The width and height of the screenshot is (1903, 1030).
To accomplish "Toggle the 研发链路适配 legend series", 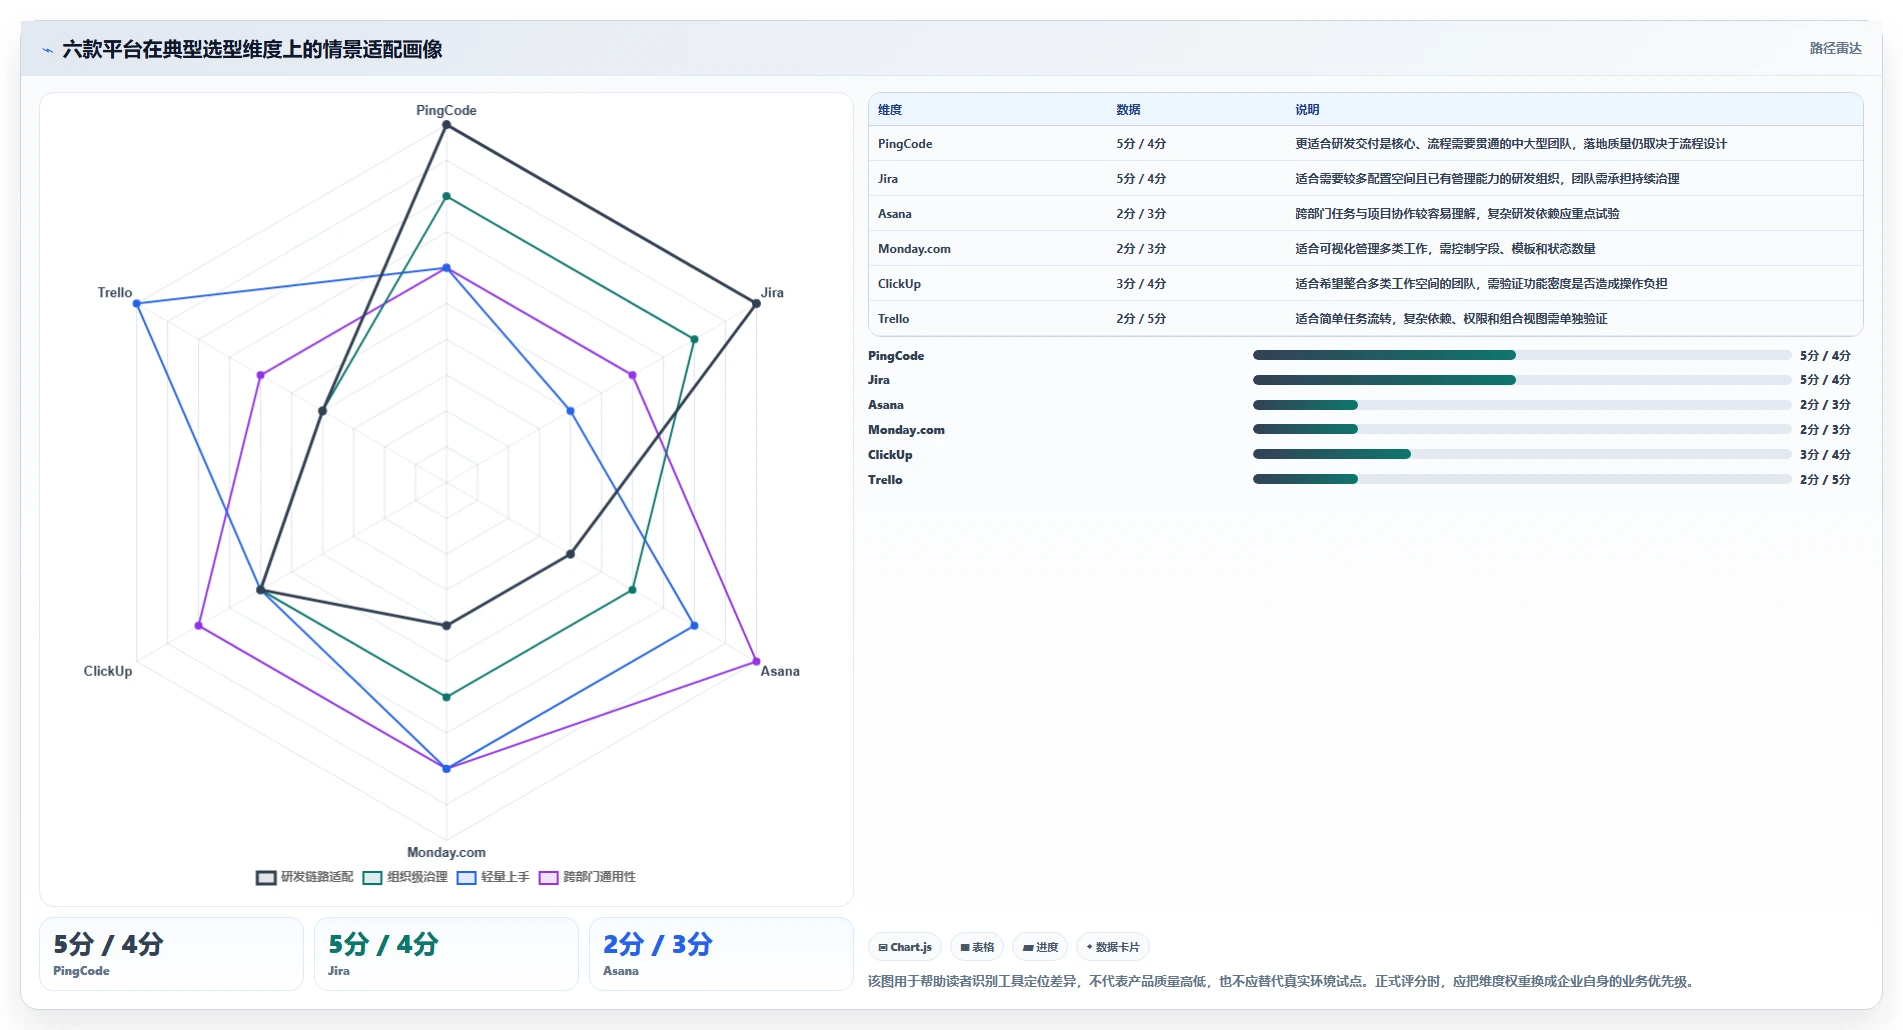I will click(305, 877).
